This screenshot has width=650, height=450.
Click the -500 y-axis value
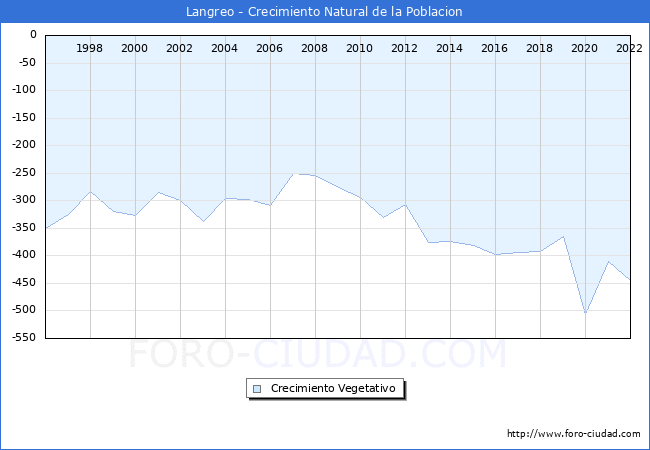pyautogui.click(x=24, y=310)
